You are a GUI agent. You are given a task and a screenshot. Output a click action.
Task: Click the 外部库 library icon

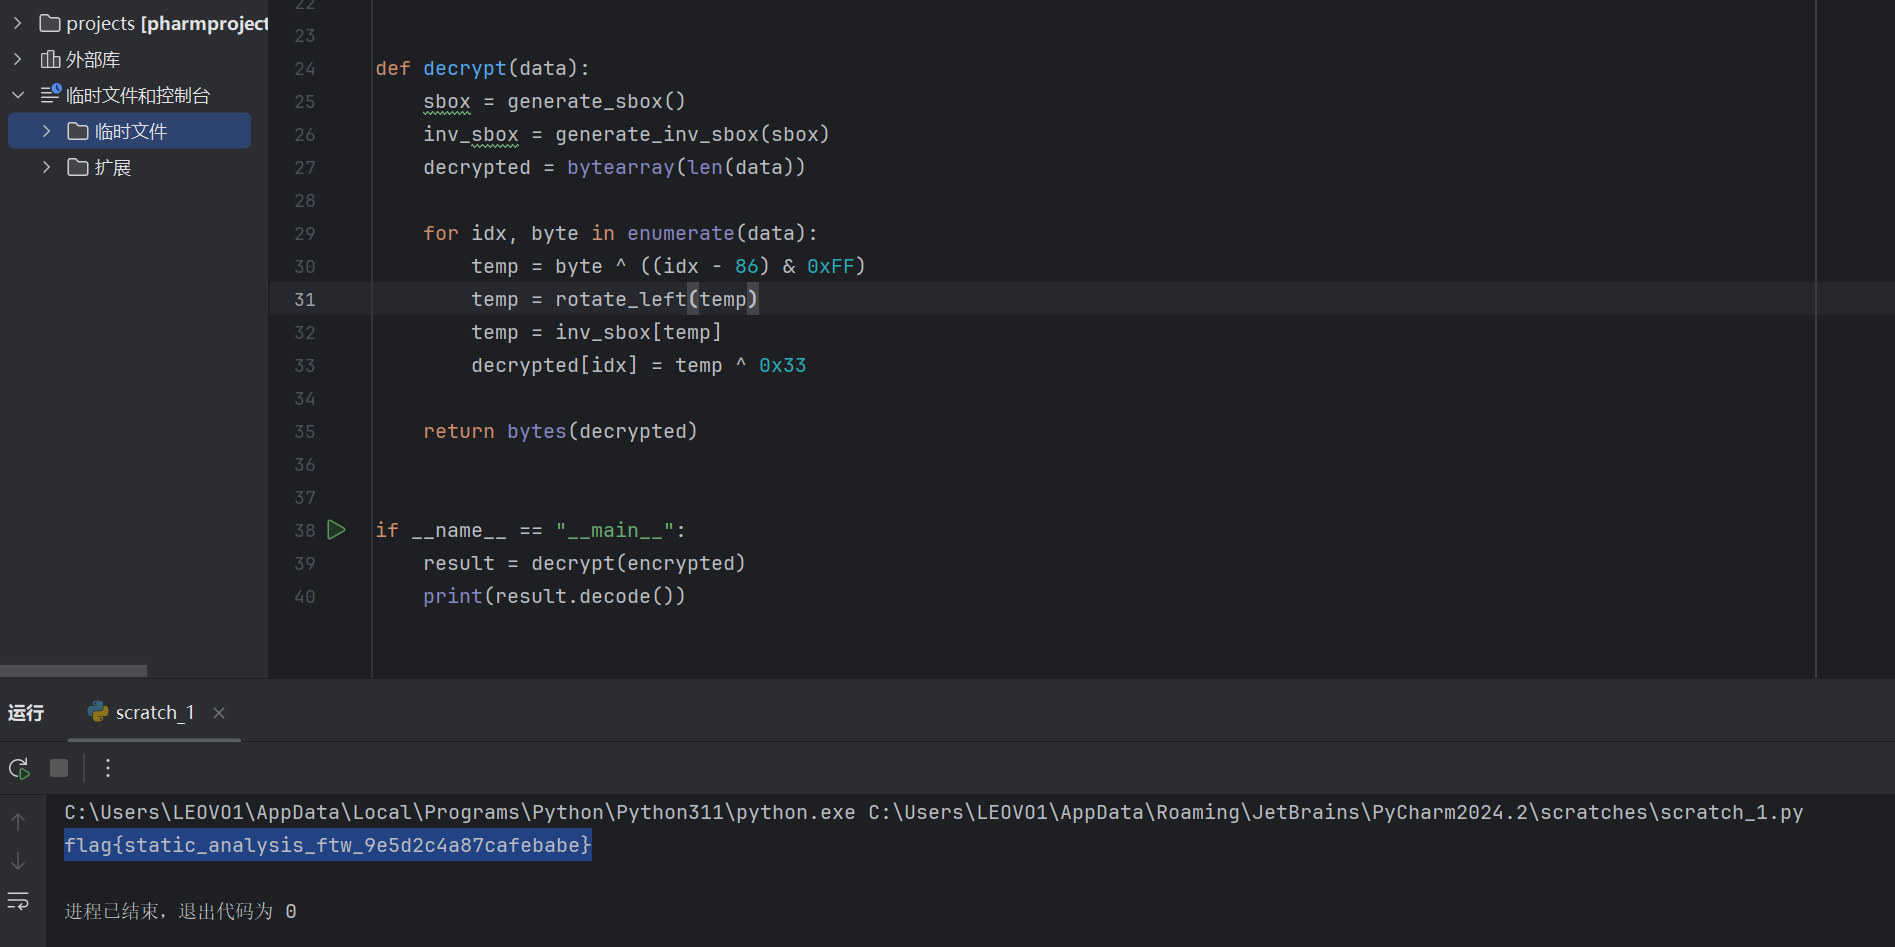[50, 60]
